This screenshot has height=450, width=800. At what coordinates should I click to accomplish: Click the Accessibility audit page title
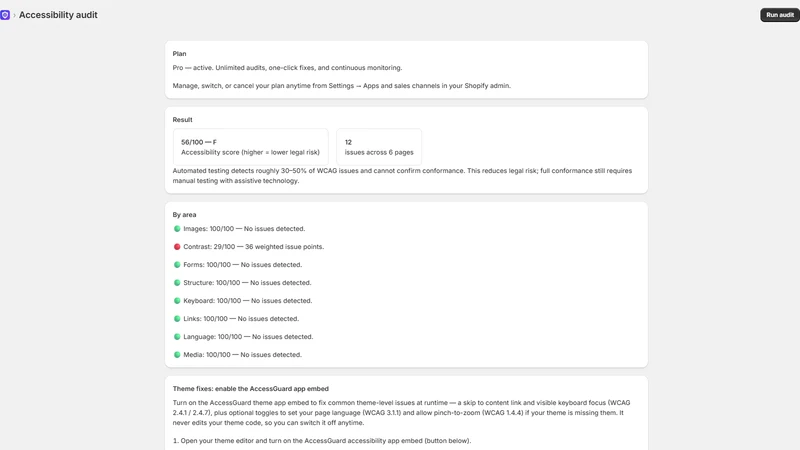(58, 15)
